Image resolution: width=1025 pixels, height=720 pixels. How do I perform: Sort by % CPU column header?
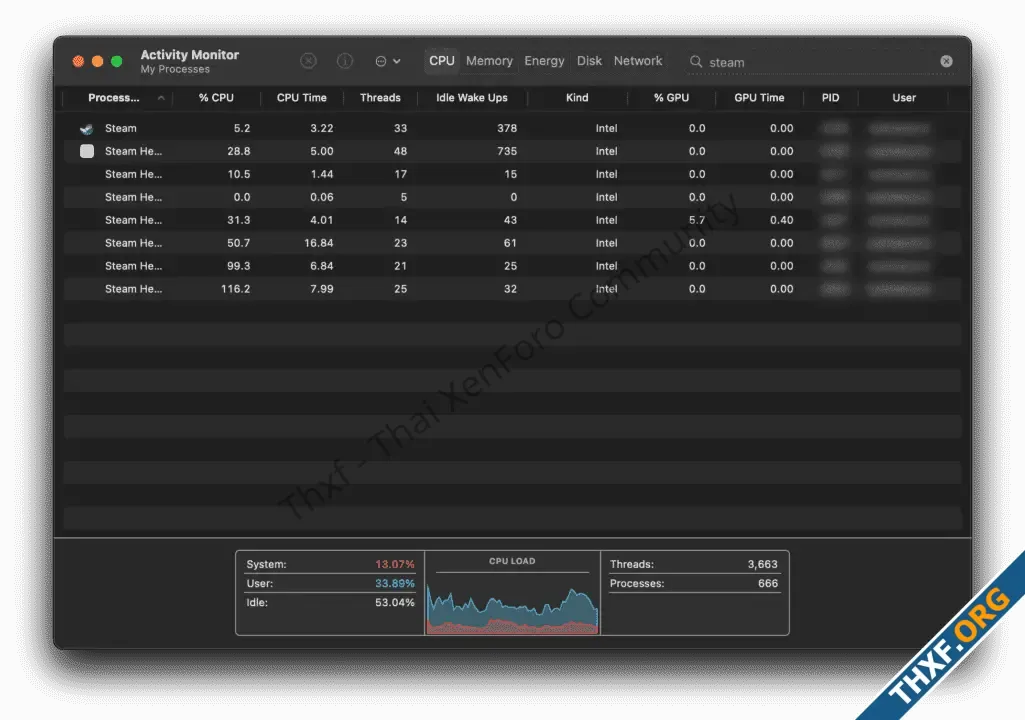pyautogui.click(x=216, y=98)
